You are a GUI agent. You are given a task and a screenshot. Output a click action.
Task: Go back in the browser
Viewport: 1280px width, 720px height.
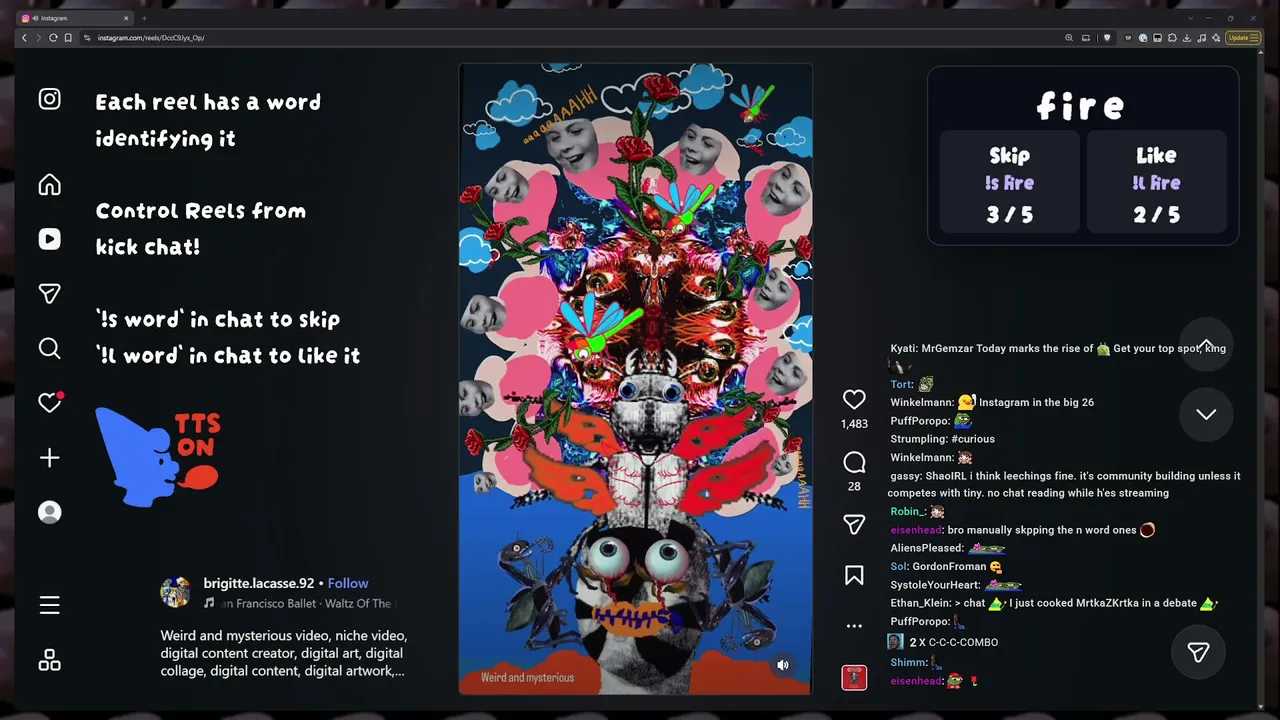click(x=24, y=38)
